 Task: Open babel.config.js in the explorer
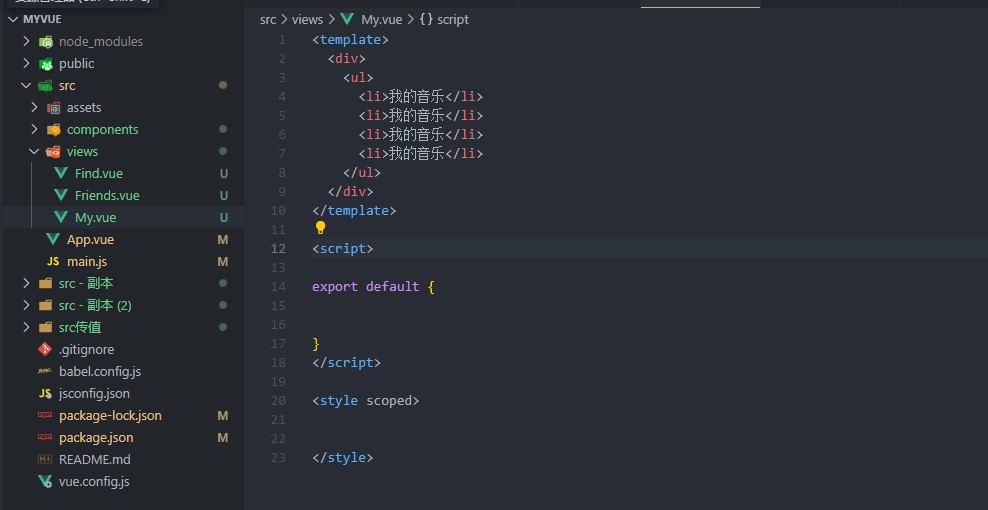coord(100,371)
